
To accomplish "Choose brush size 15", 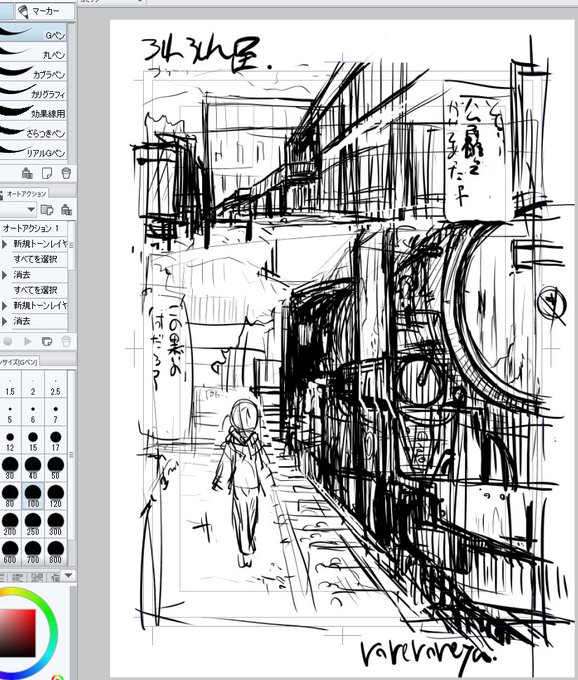I will tap(33, 441).
